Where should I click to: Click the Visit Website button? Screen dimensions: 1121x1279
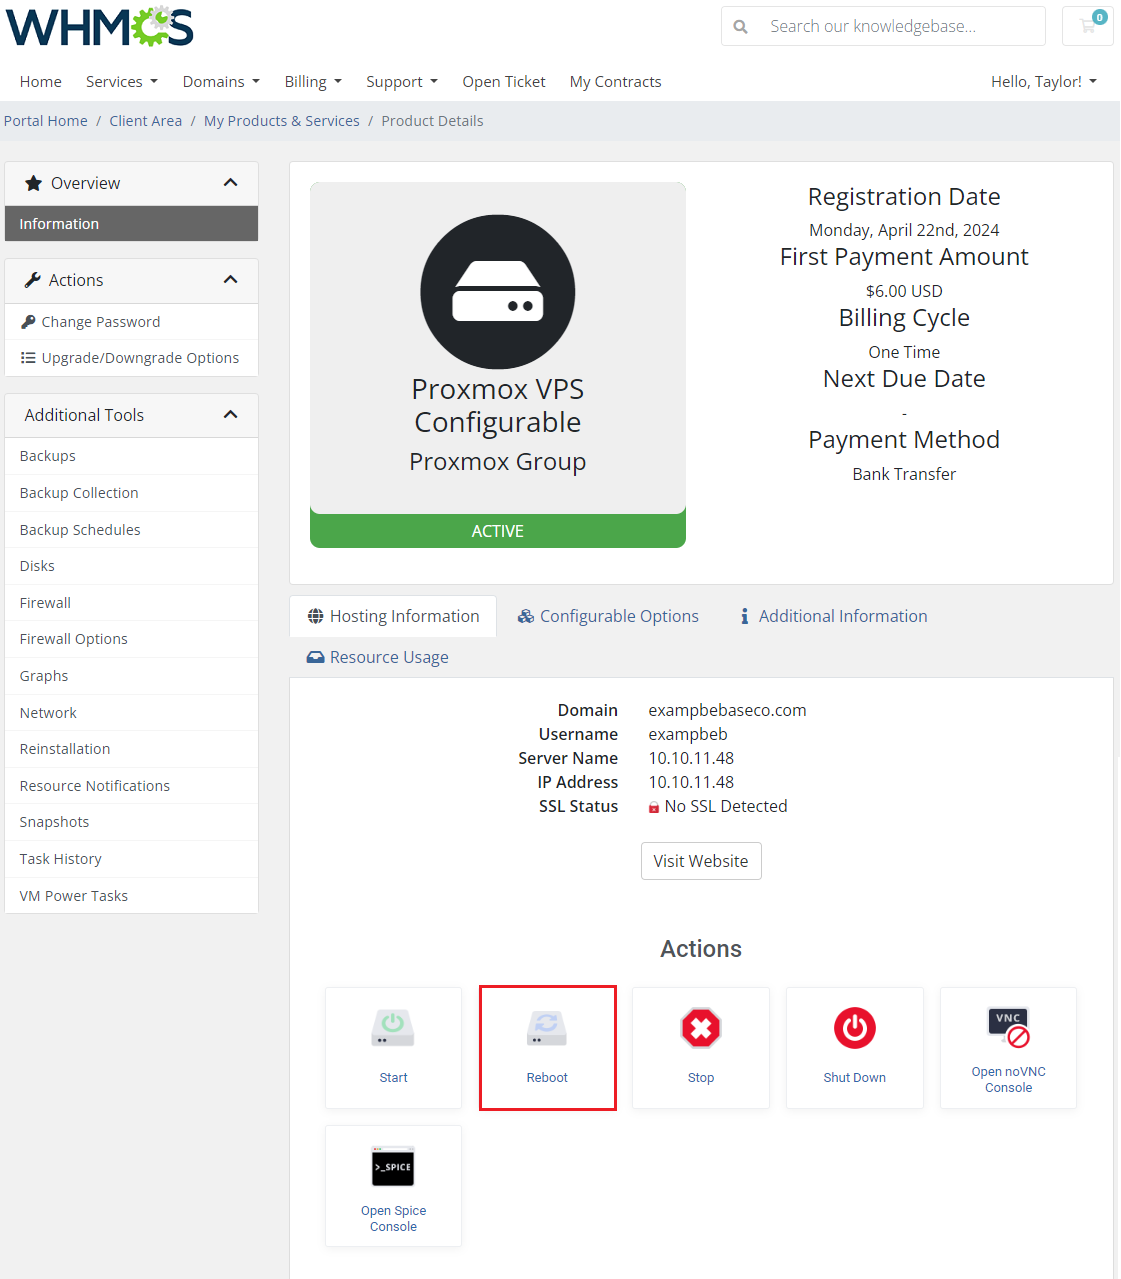click(701, 861)
